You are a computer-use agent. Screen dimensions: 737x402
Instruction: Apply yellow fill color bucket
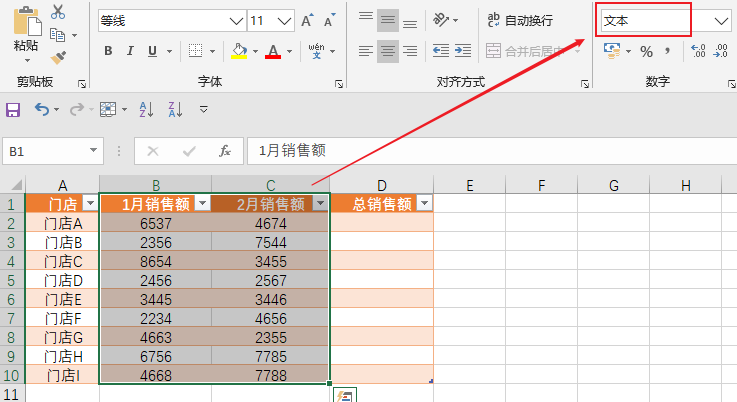tap(240, 51)
